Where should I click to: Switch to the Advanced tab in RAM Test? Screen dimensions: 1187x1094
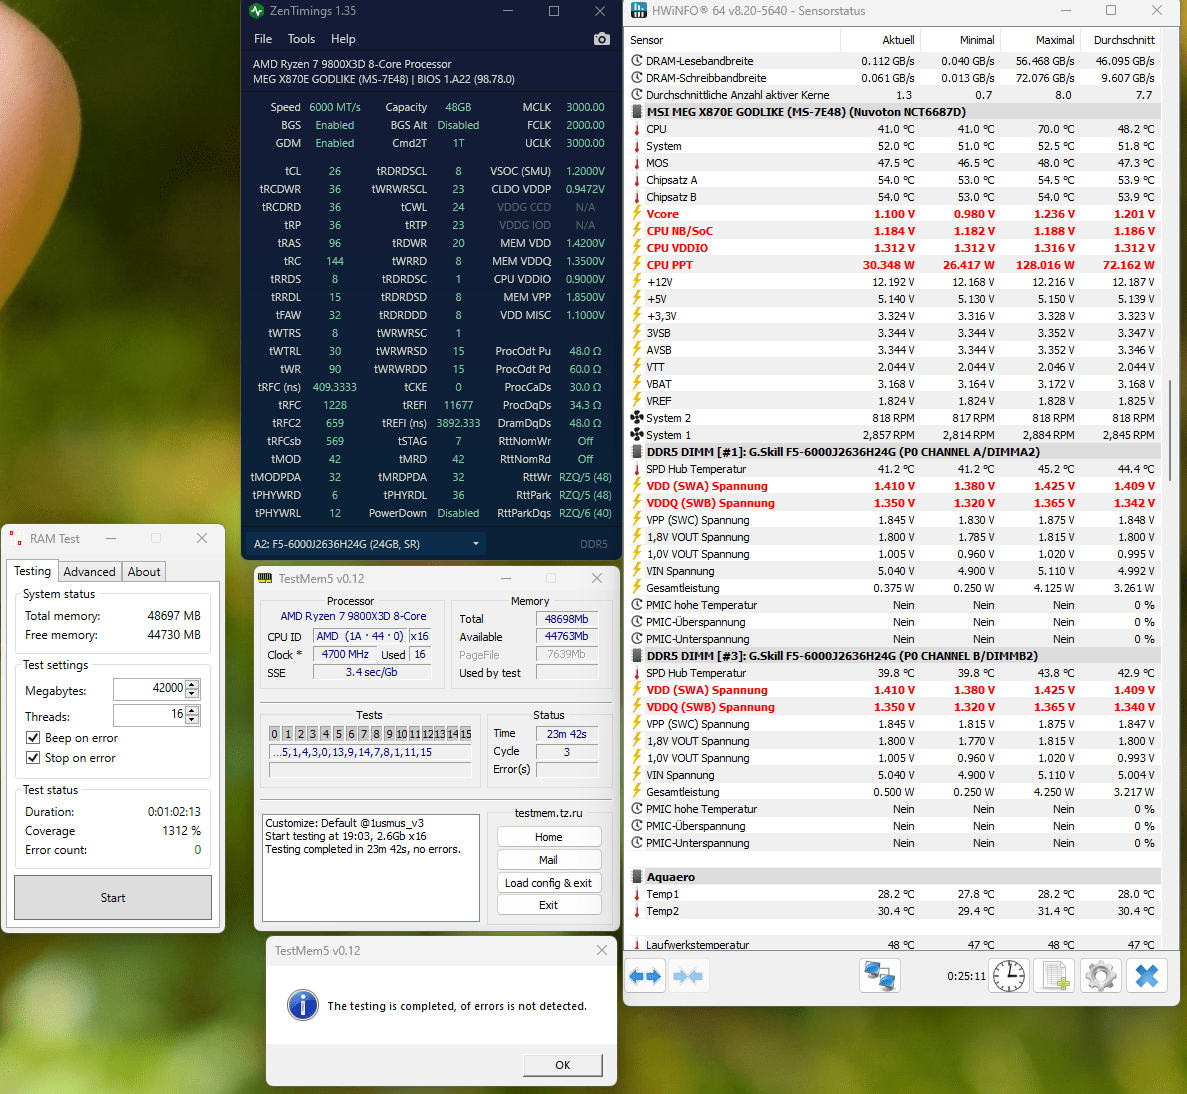(x=89, y=572)
